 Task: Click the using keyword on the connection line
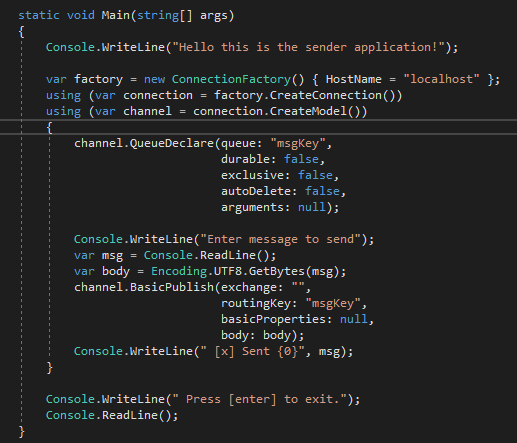click(x=63, y=96)
